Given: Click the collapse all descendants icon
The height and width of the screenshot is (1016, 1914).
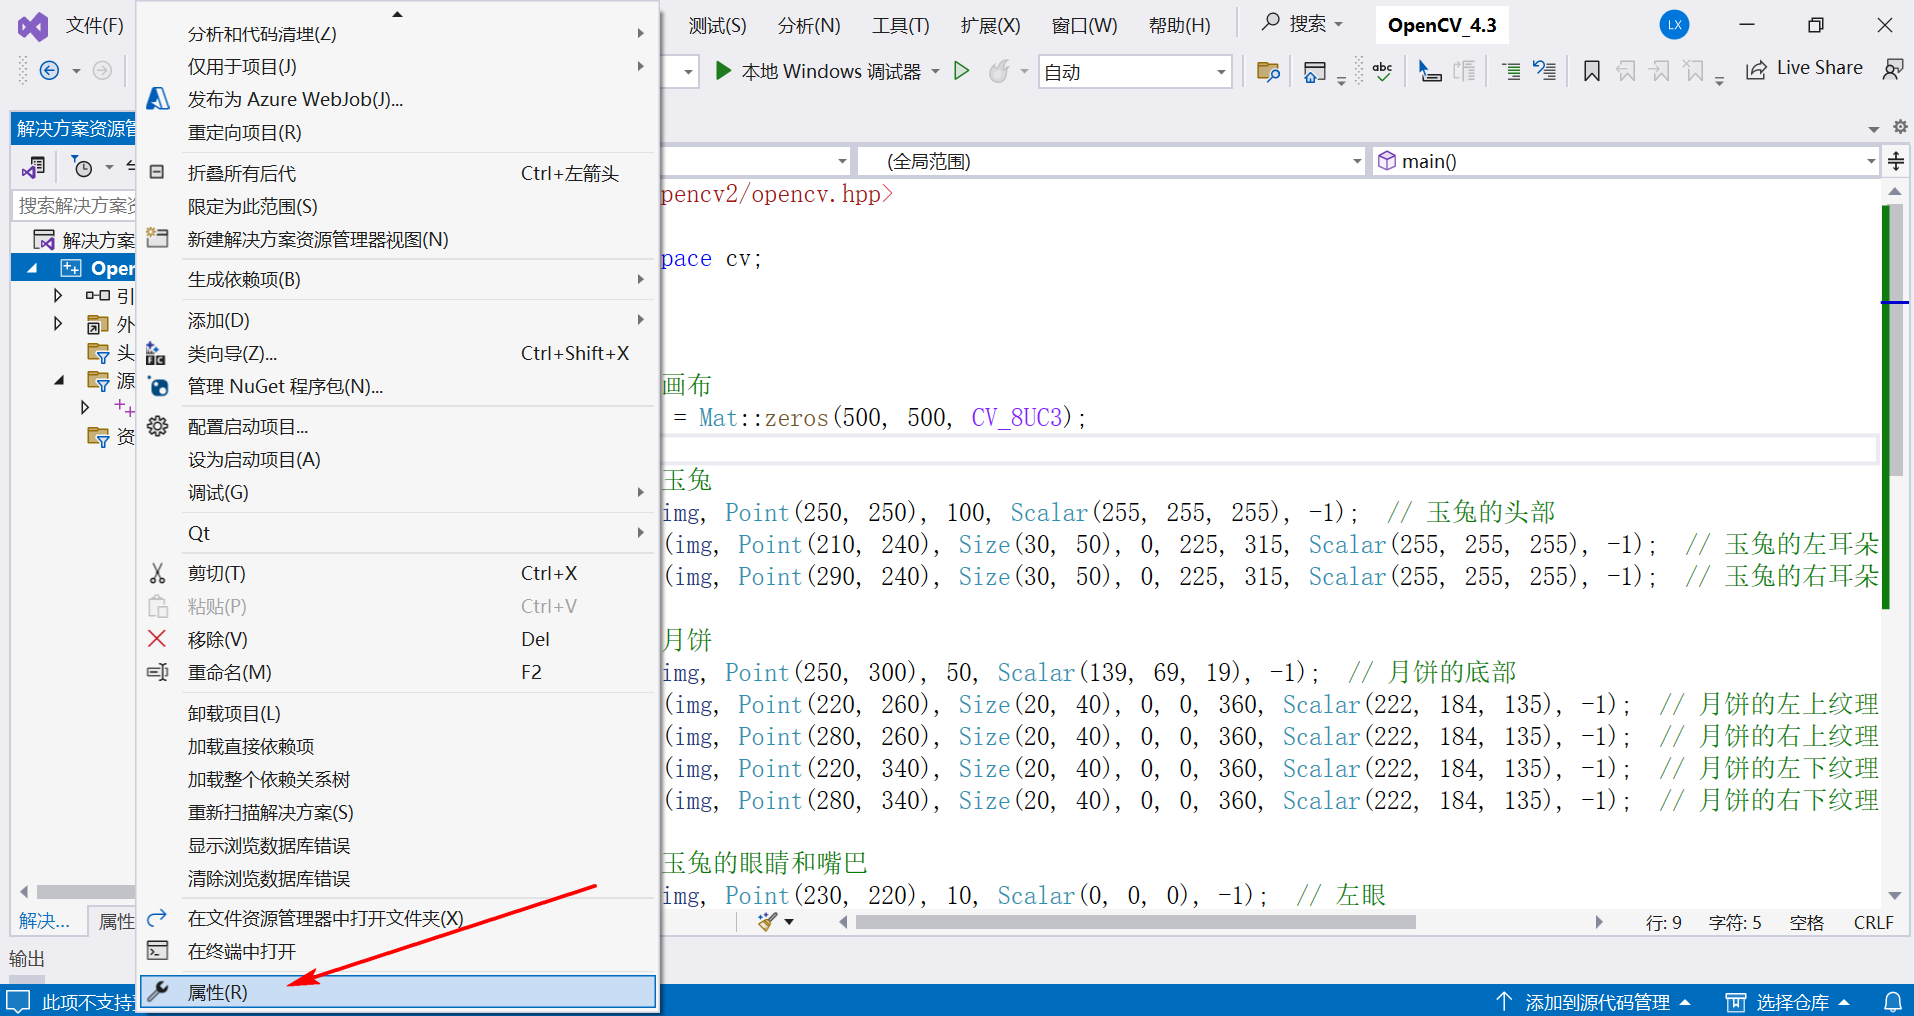Looking at the screenshot, I should coord(157,172).
